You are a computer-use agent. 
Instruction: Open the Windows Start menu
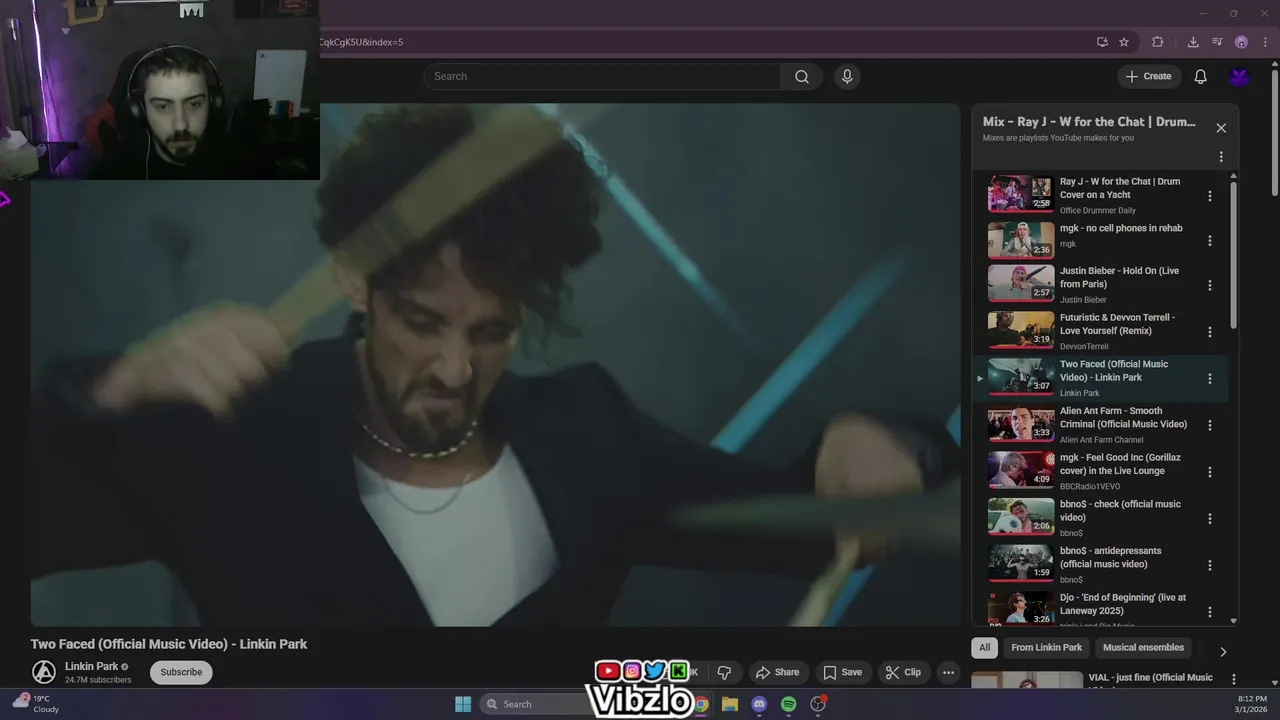463,704
